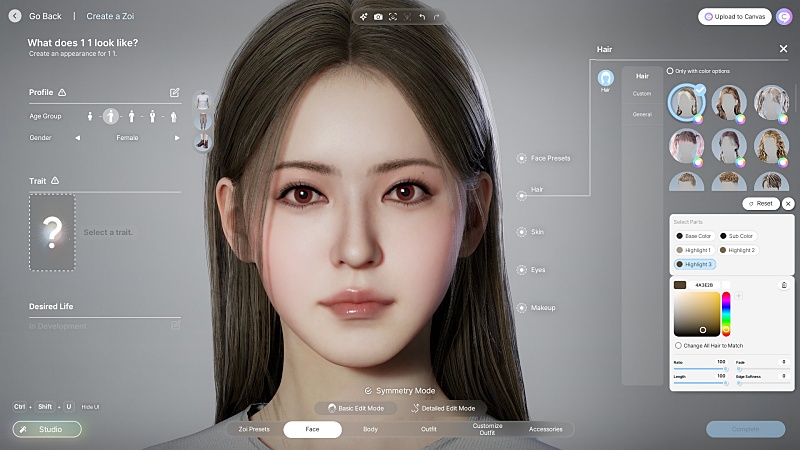Click the camera screenshot icon
The image size is (800, 450).
[378, 17]
